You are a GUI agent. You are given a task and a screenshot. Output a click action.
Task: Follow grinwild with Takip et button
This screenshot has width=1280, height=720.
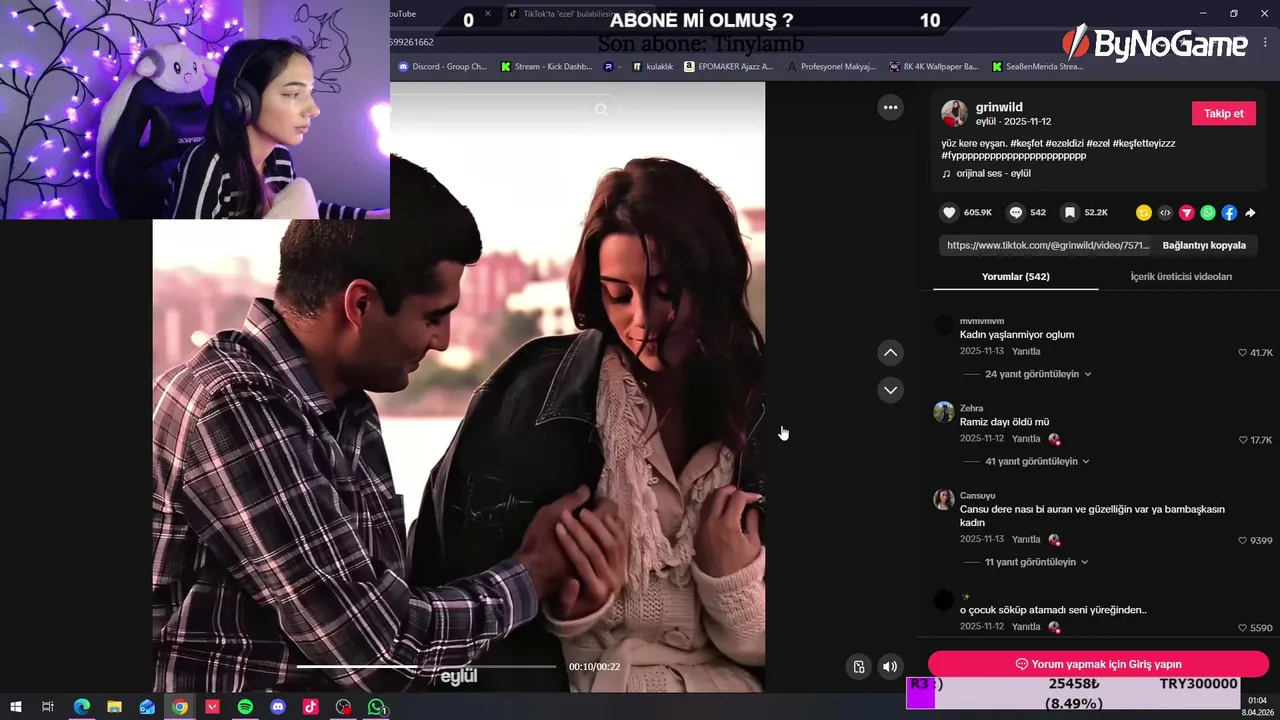1223,113
